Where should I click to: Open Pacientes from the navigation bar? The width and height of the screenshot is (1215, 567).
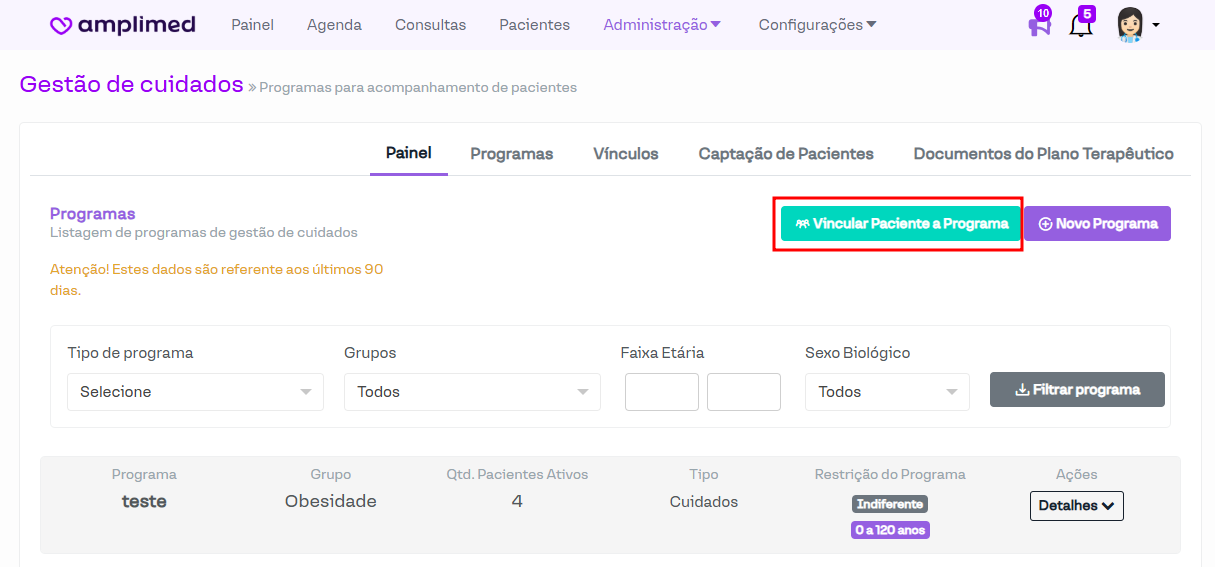pyautogui.click(x=534, y=25)
